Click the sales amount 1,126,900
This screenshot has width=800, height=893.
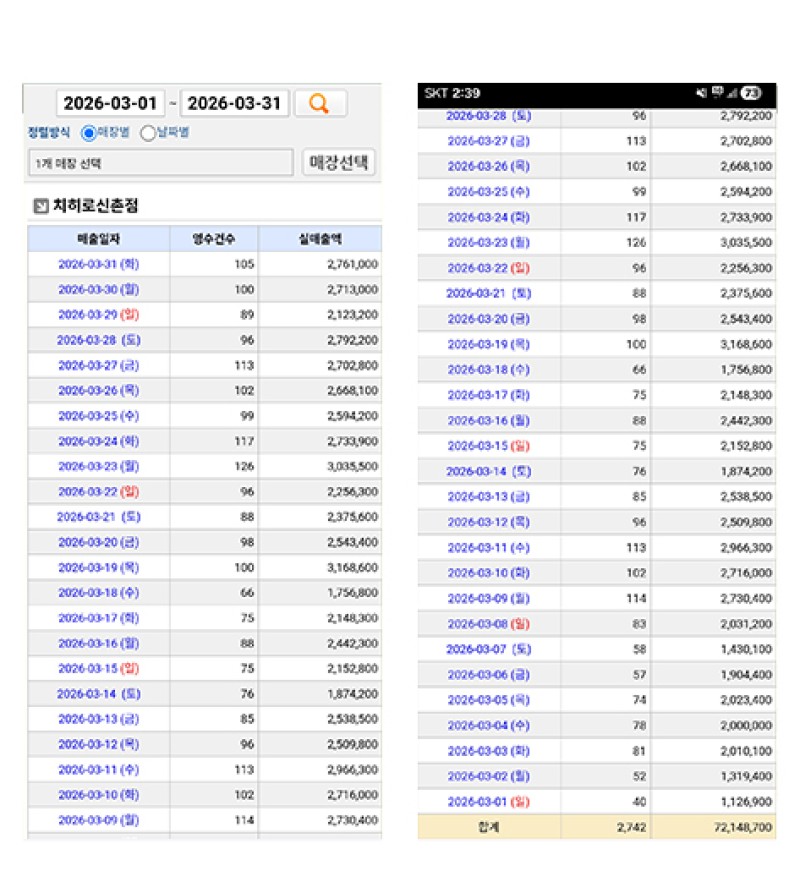746,802
